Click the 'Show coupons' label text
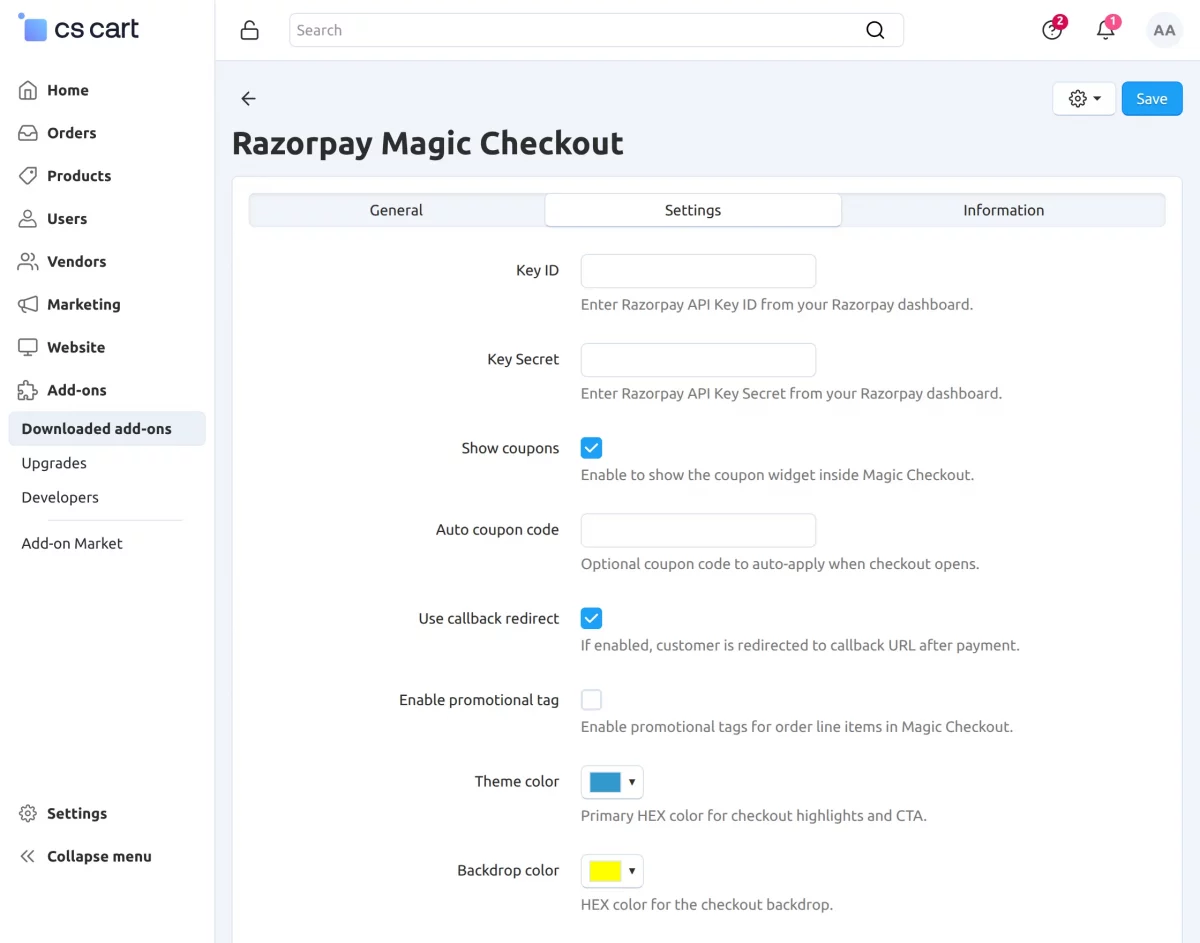Viewport: 1200px width, 943px height. [510, 448]
